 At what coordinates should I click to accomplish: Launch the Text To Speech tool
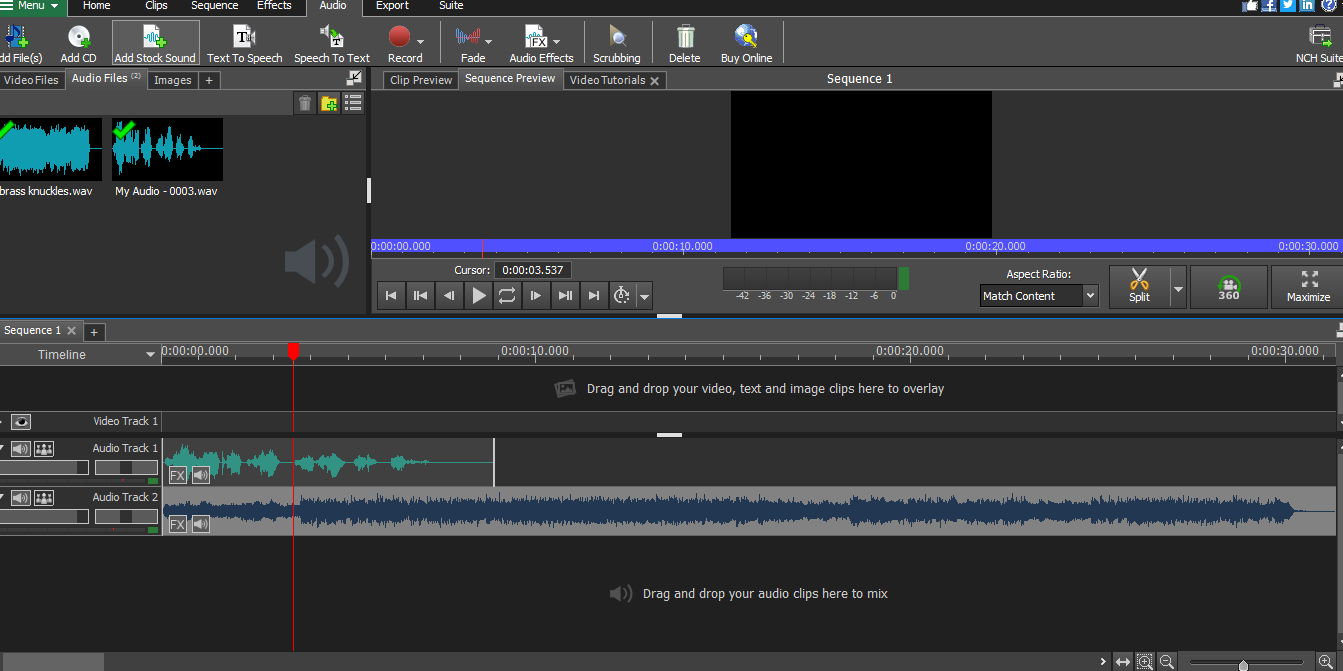245,44
